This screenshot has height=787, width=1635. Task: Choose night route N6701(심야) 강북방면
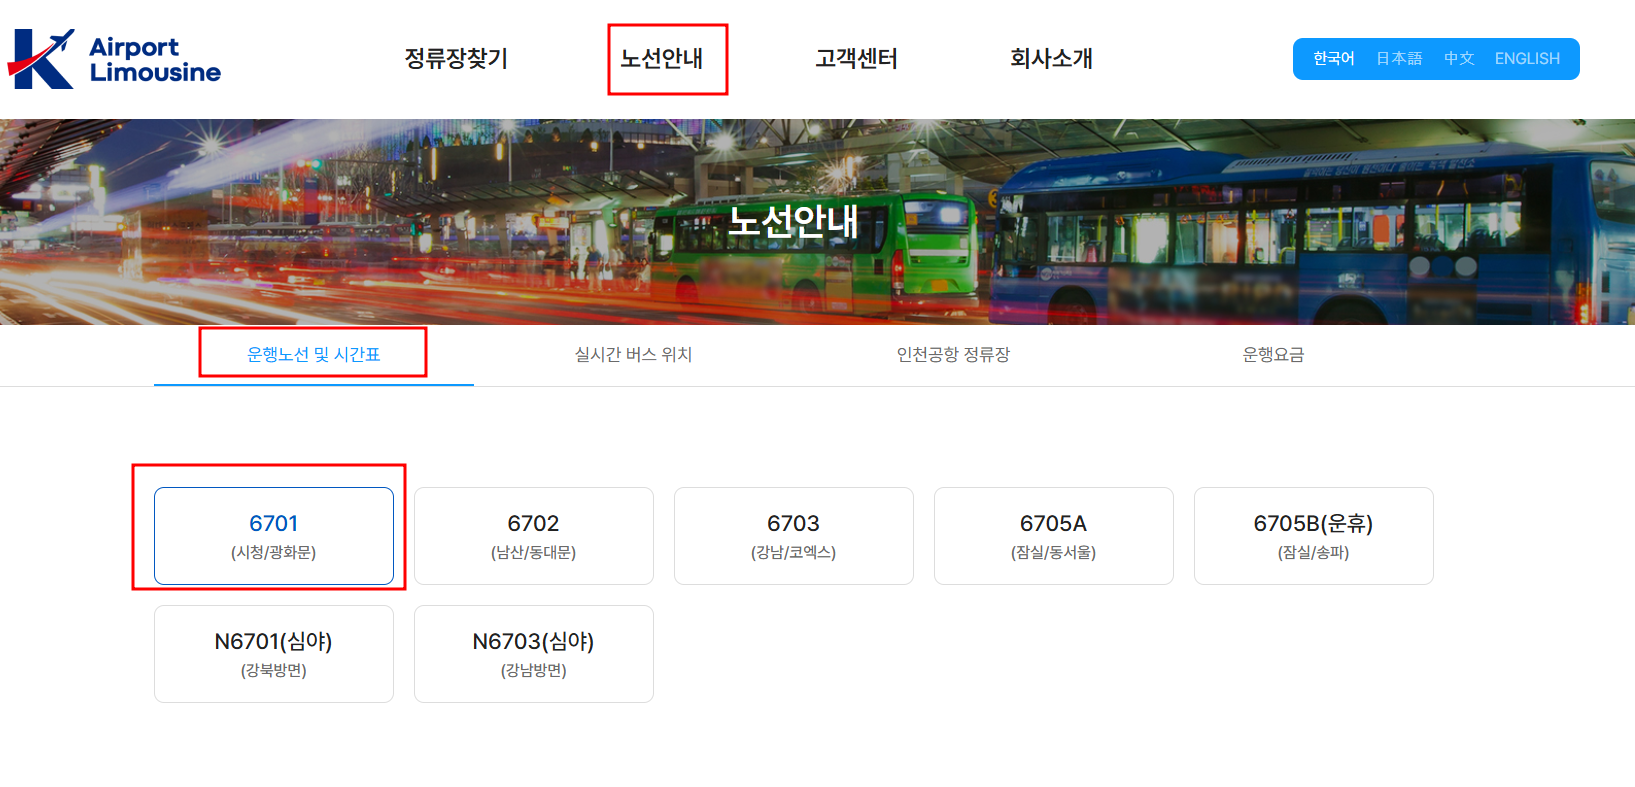click(x=274, y=654)
